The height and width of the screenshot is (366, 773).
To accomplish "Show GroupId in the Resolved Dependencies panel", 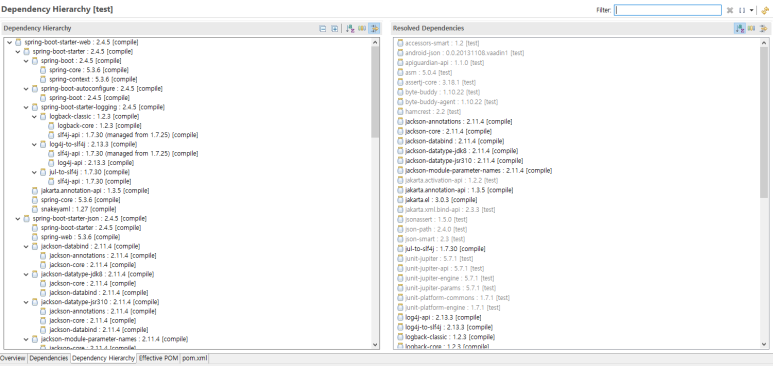I will pyautogui.click(x=751, y=29).
